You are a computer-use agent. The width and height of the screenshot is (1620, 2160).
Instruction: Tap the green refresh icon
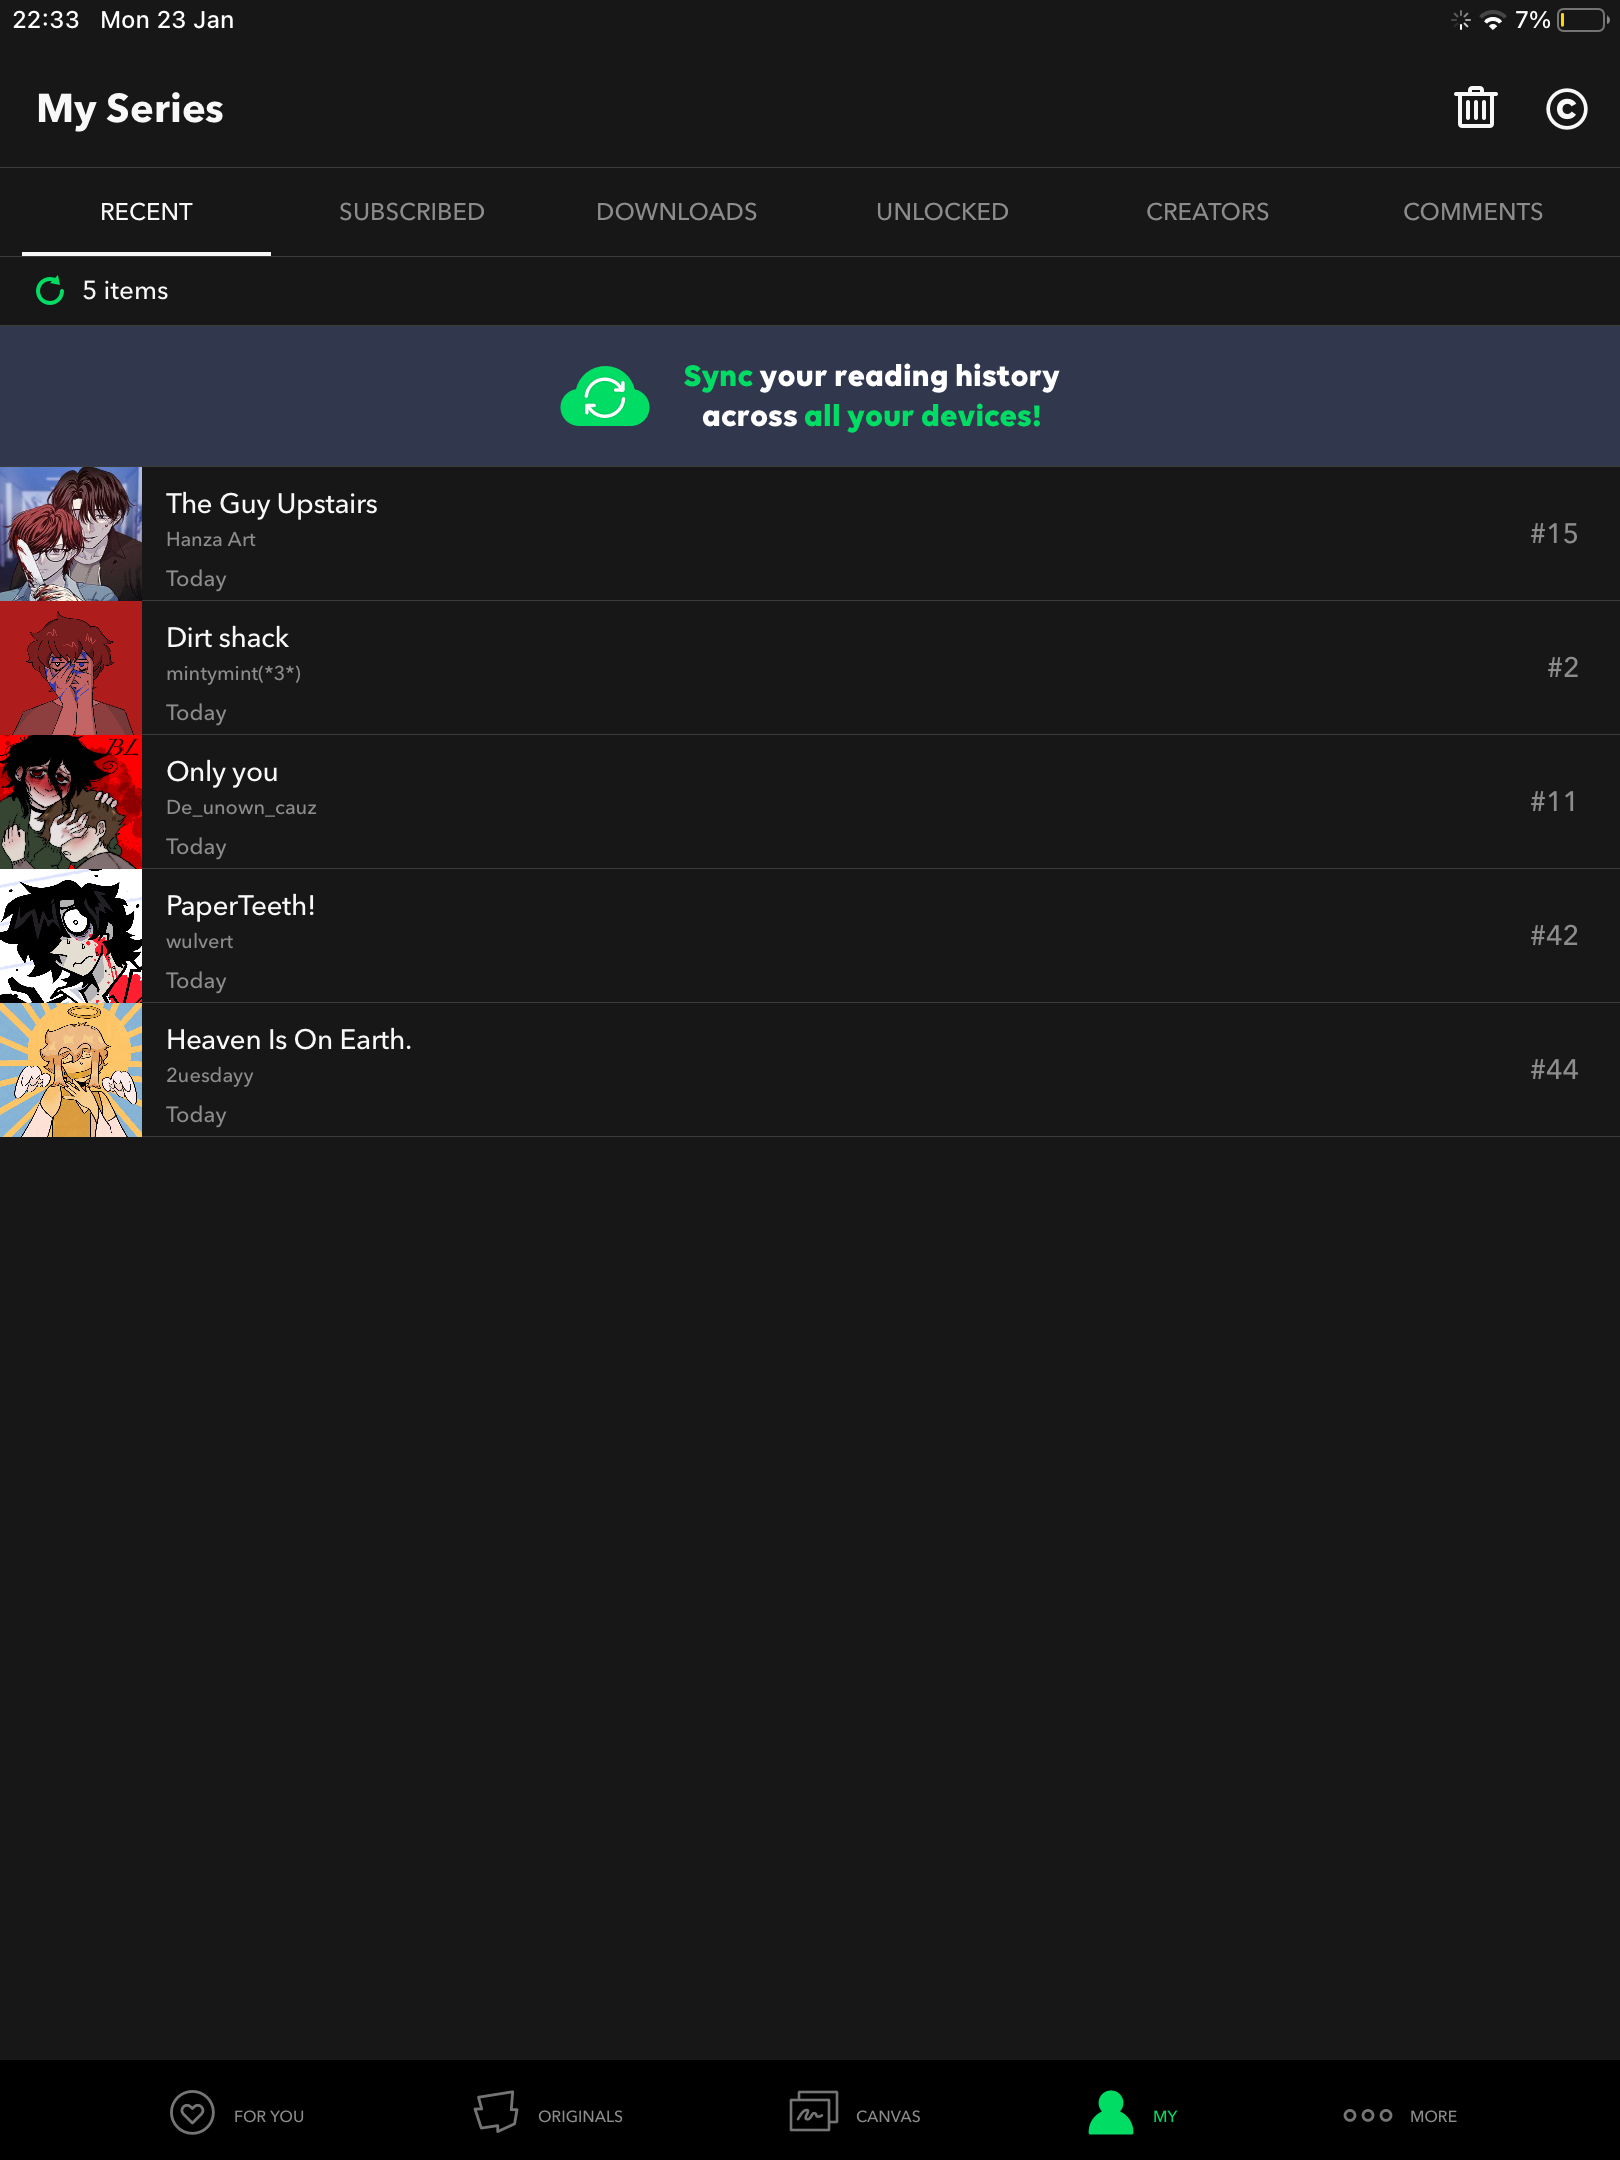click(50, 291)
